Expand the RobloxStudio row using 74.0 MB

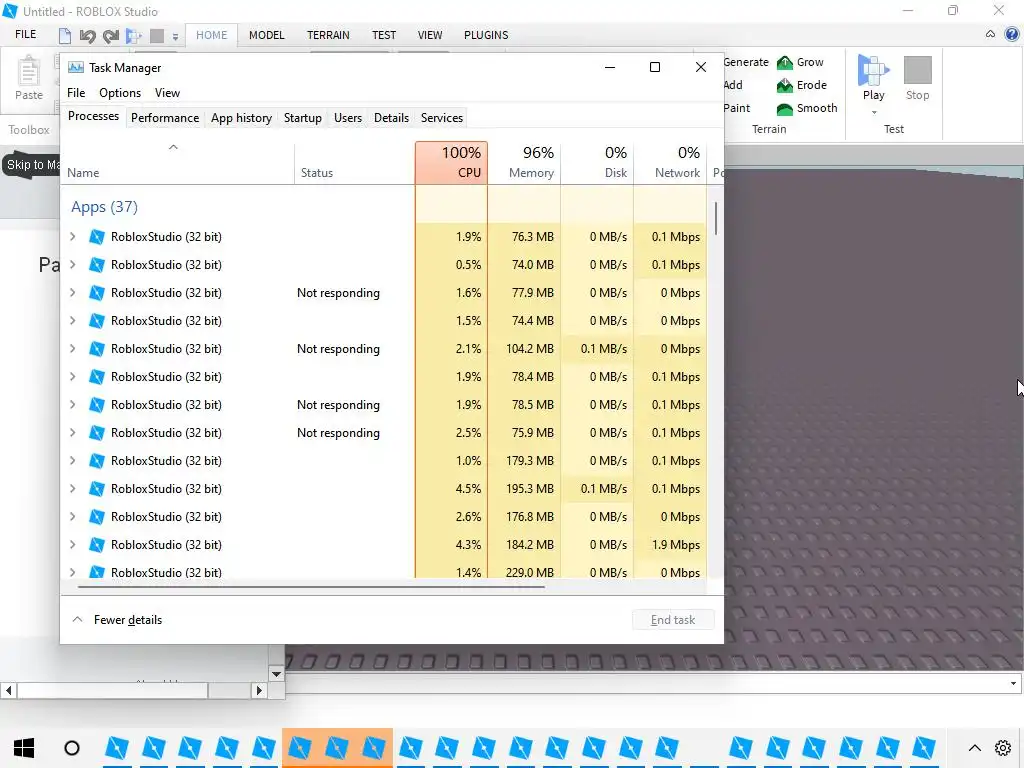[x=72, y=264]
